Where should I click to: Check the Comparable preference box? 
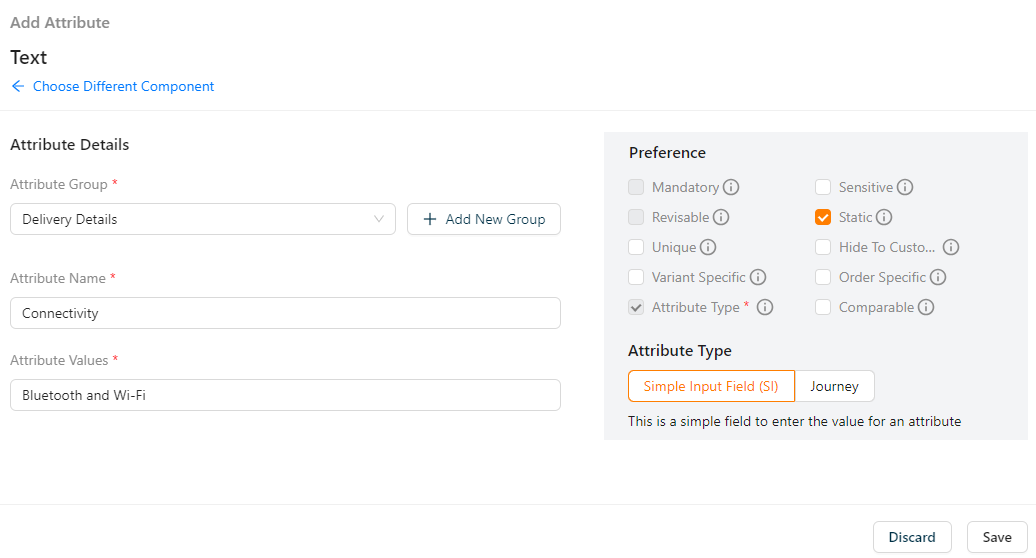click(x=823, y=307)
